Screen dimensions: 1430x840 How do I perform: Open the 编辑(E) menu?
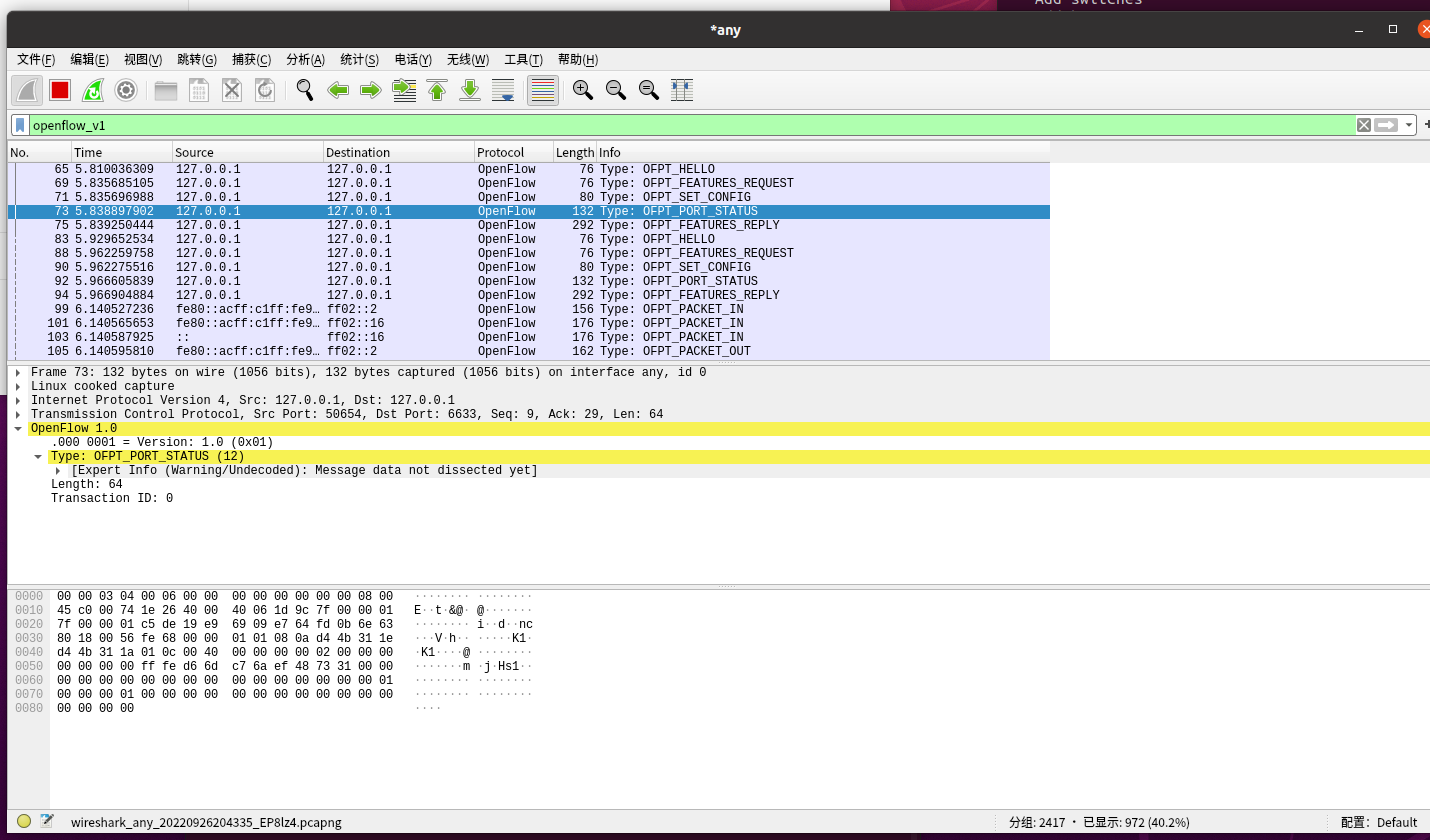point(89,60)
